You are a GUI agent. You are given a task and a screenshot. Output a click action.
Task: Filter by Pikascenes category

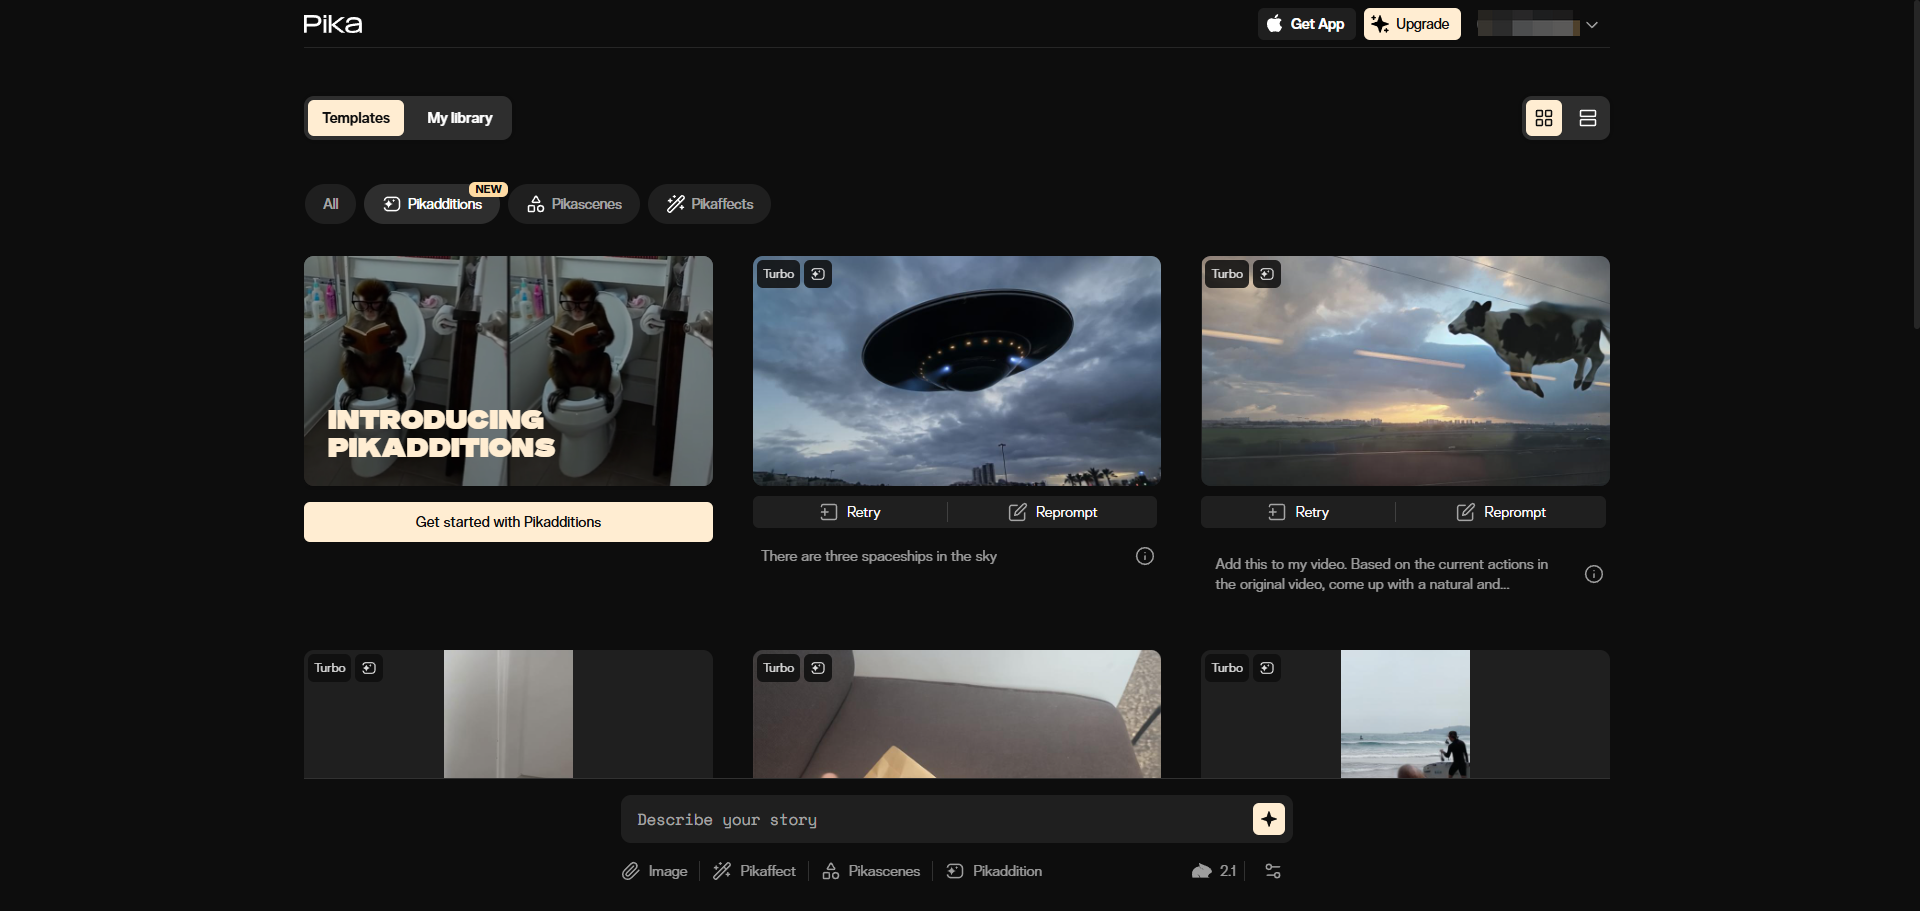click(x=574, y=204)
